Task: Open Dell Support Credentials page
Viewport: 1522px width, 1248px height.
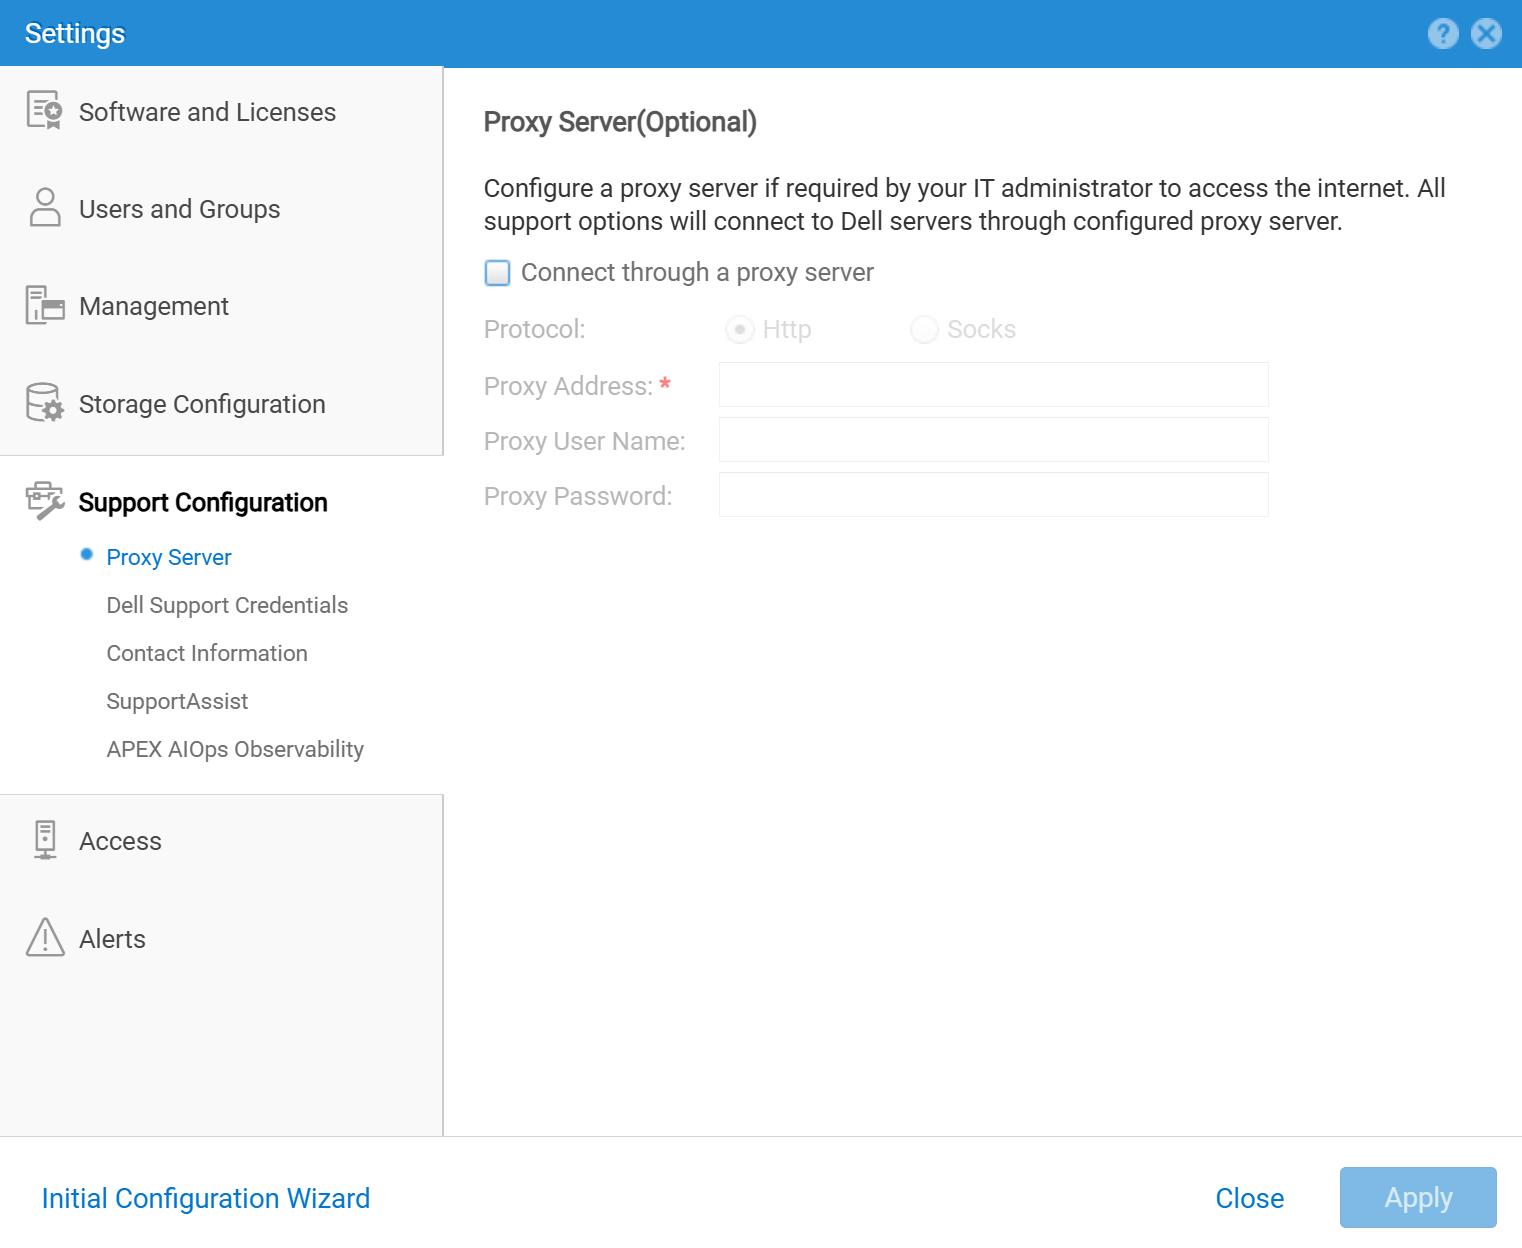Action: click(227, 605)
